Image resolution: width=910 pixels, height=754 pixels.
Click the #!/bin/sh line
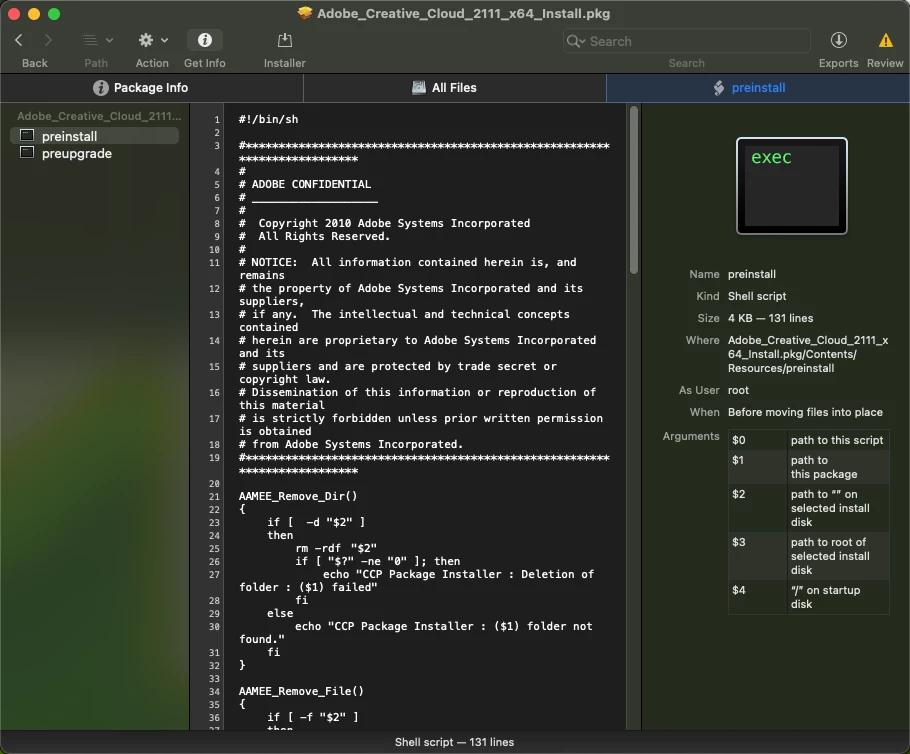(268, 119)
